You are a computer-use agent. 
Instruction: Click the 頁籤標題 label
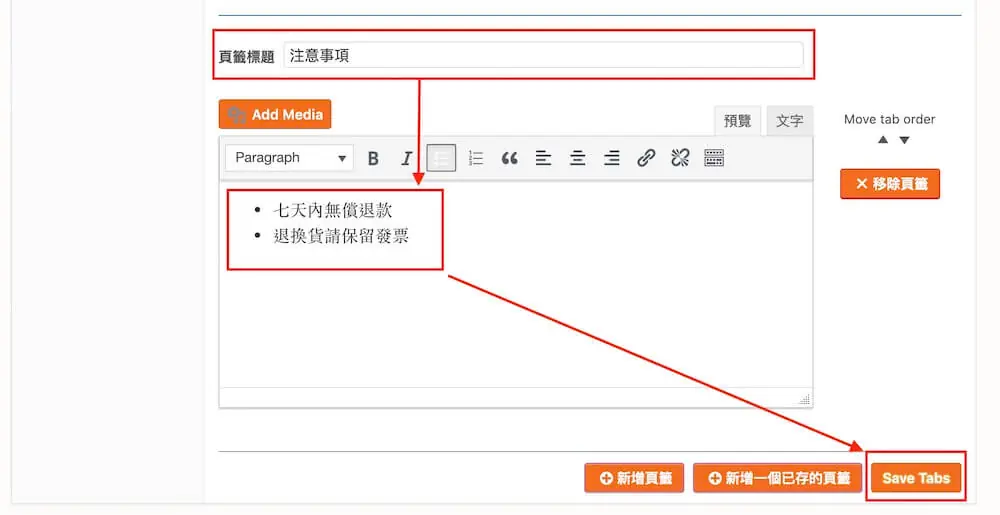coord(246,57)
